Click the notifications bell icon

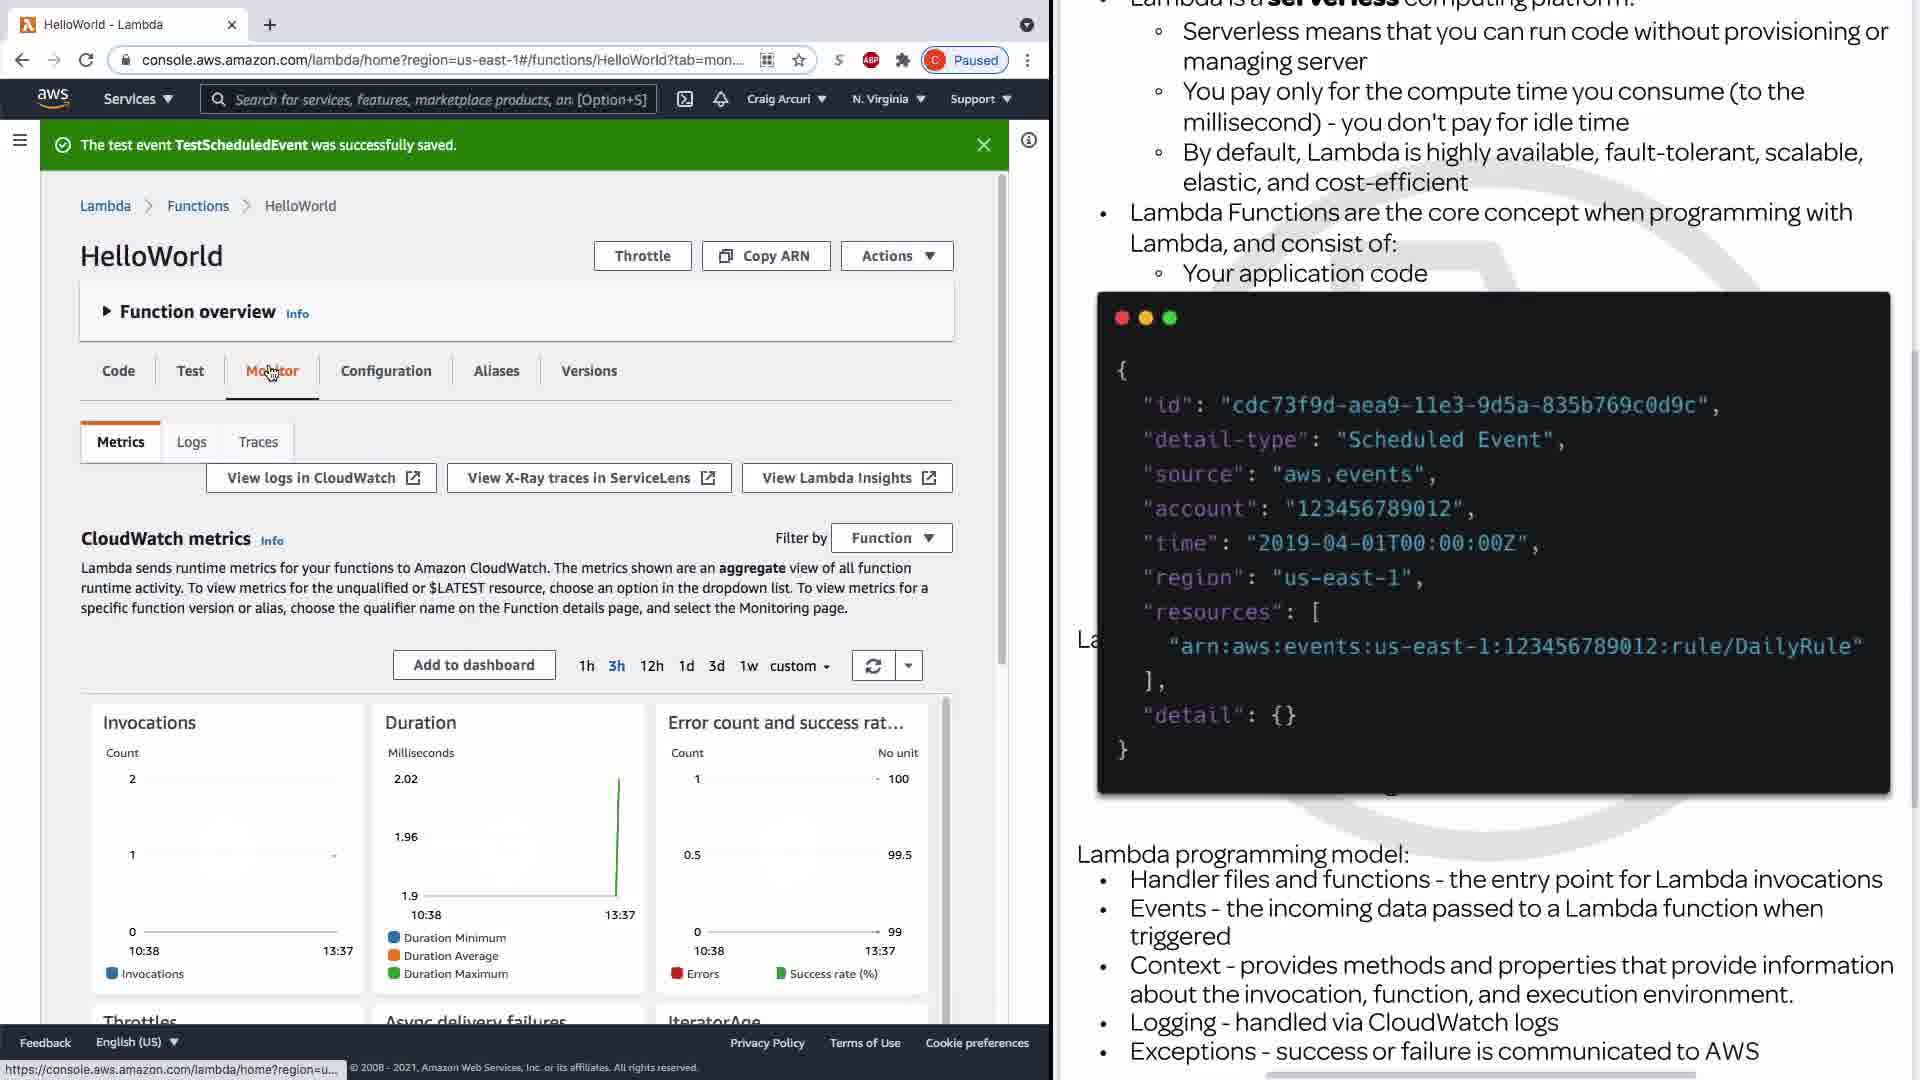[x=720, y=99]
